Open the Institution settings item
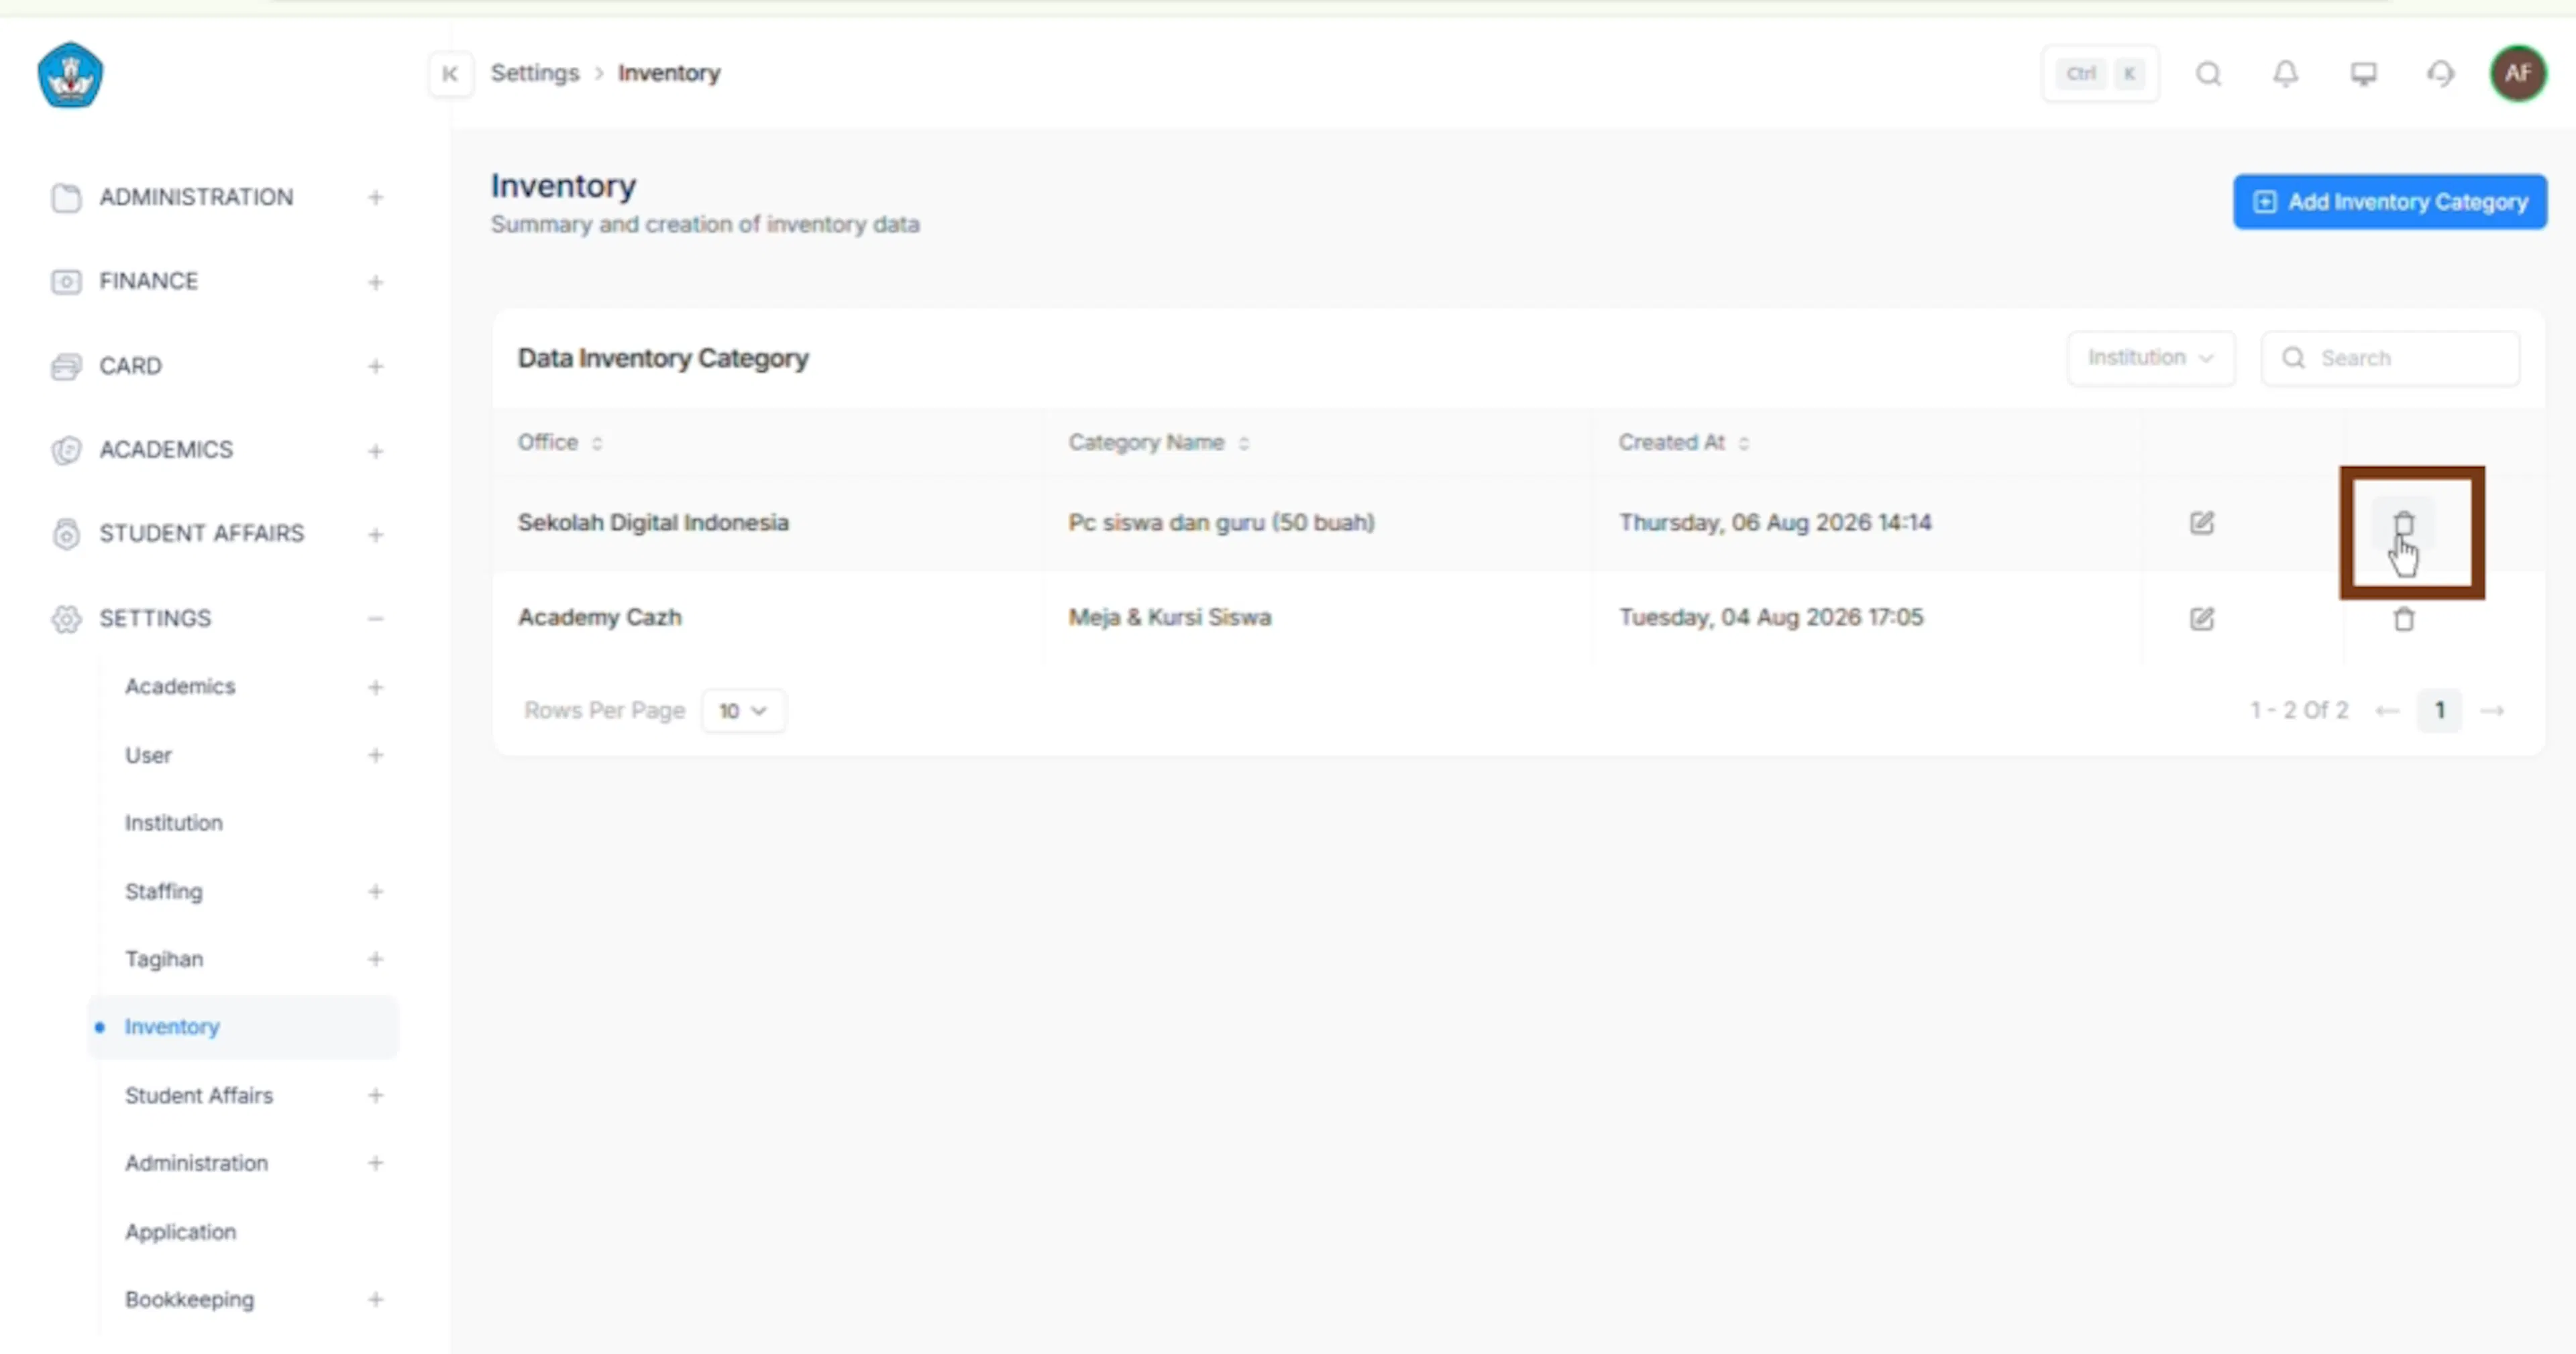The image size is (2576, 1354). coord(174,823)
